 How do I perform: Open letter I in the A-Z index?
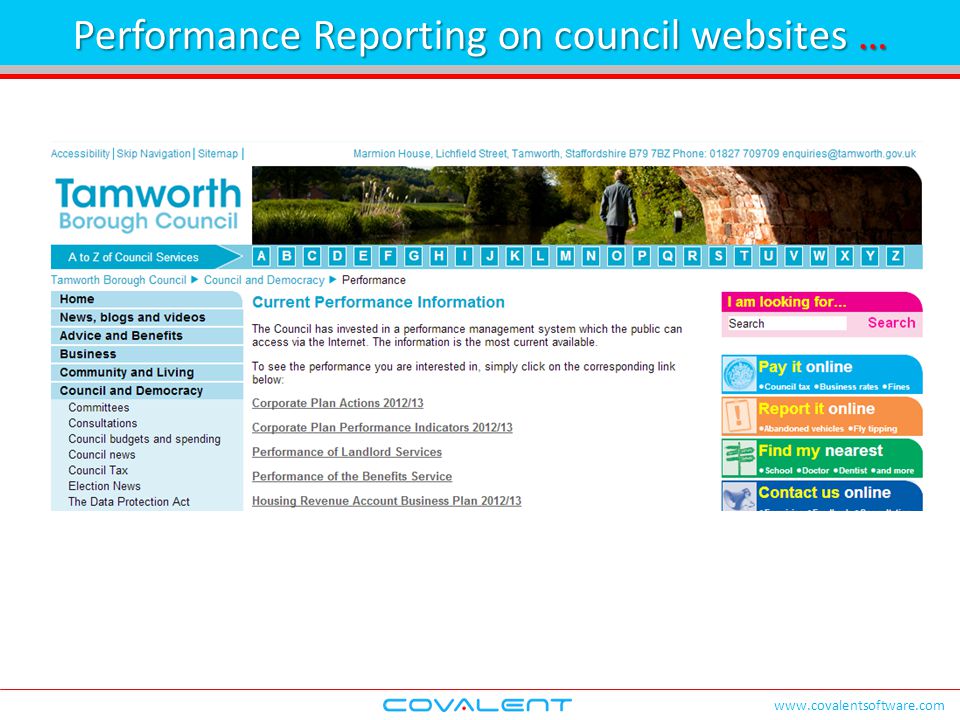click(x=465, y=256)
